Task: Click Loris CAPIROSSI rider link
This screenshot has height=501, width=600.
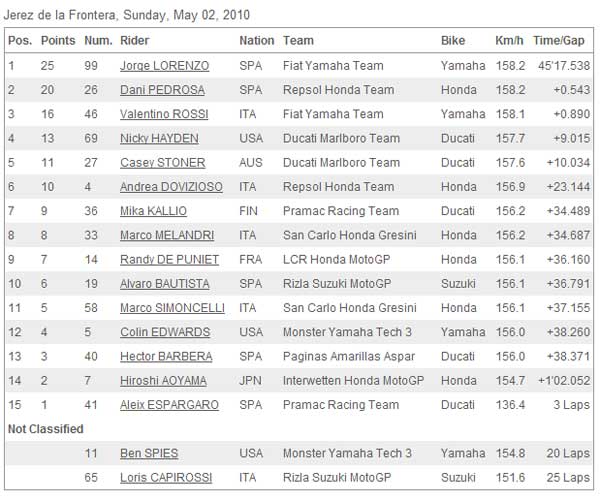Action: (166, 478)
